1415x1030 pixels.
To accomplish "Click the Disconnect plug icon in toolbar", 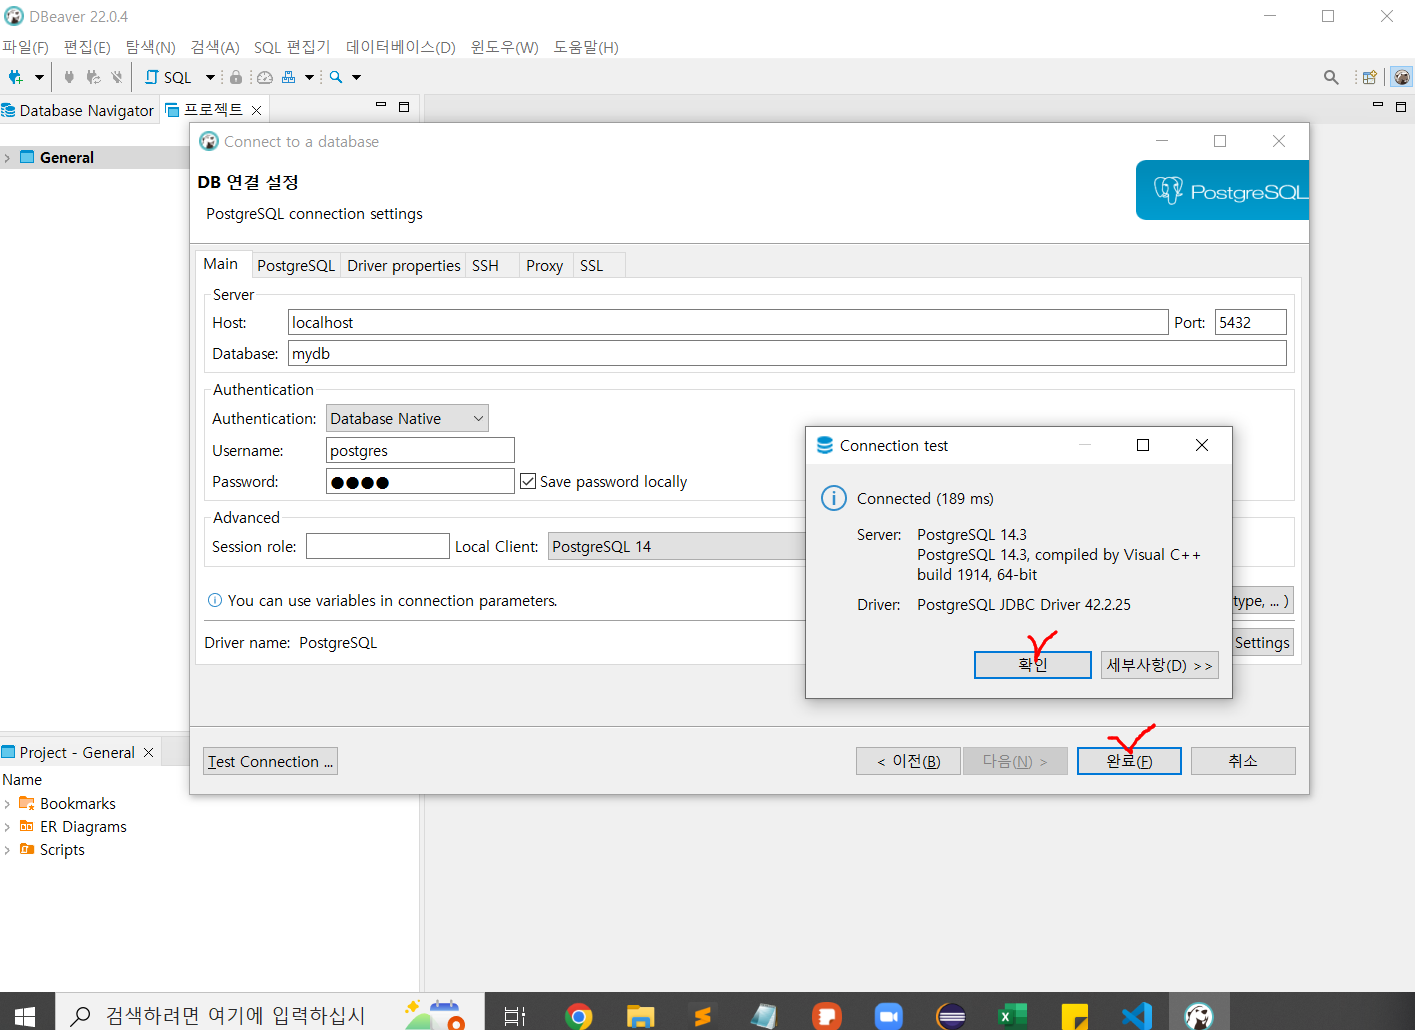I will click(117, 77).
